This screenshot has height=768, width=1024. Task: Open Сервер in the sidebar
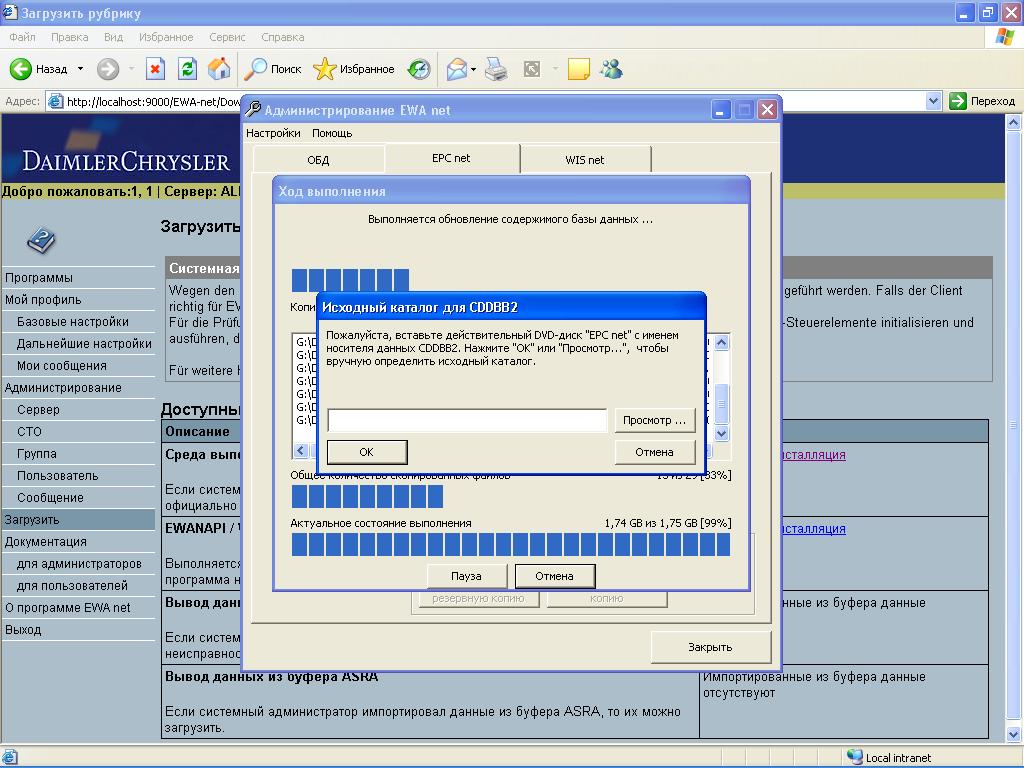(x=38, y=409)
